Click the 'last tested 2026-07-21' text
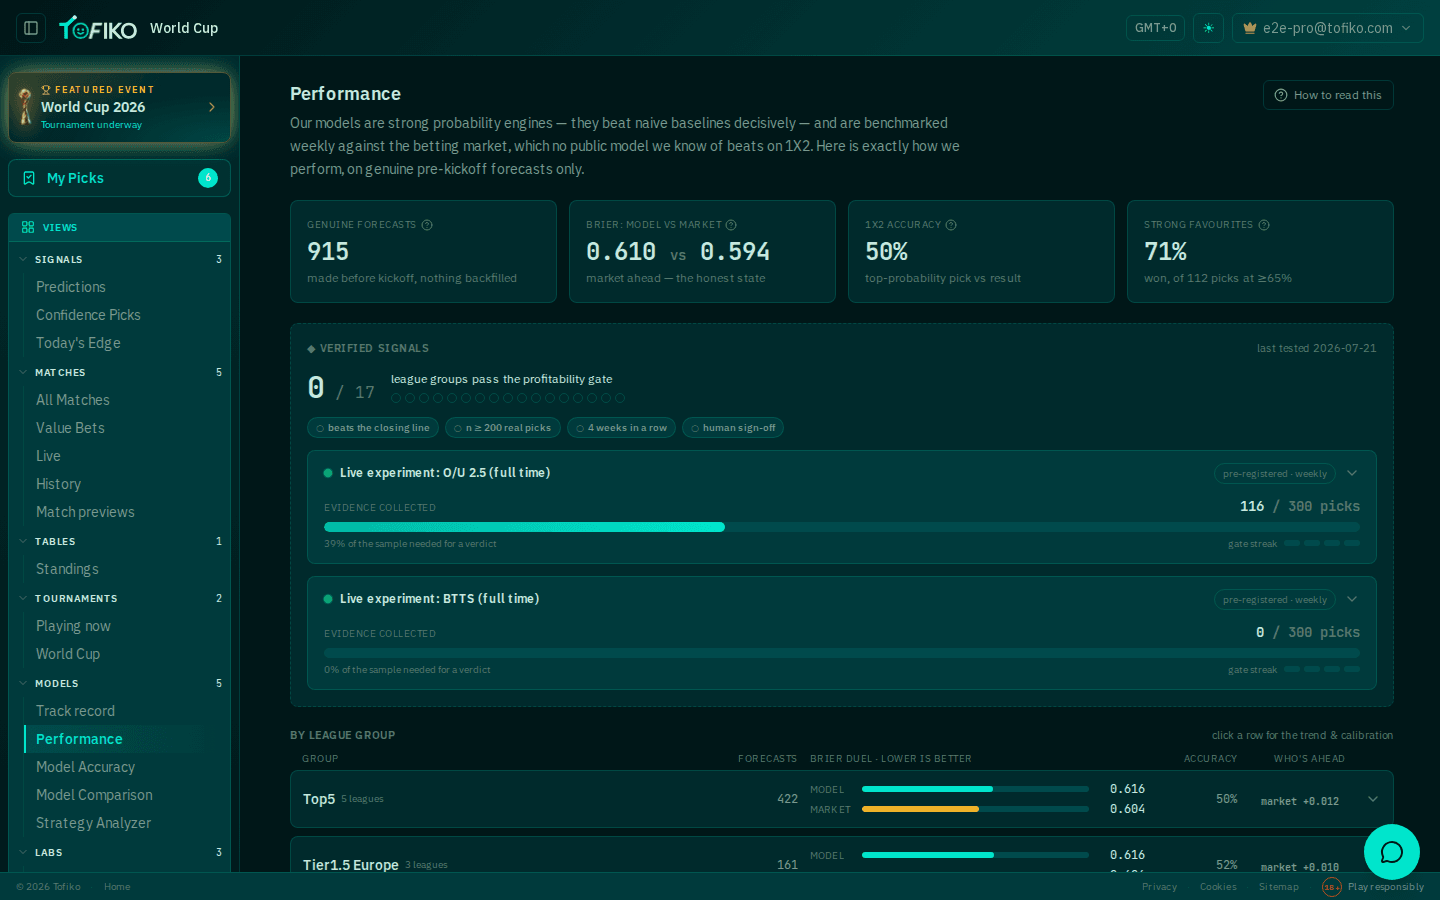 1316,348
